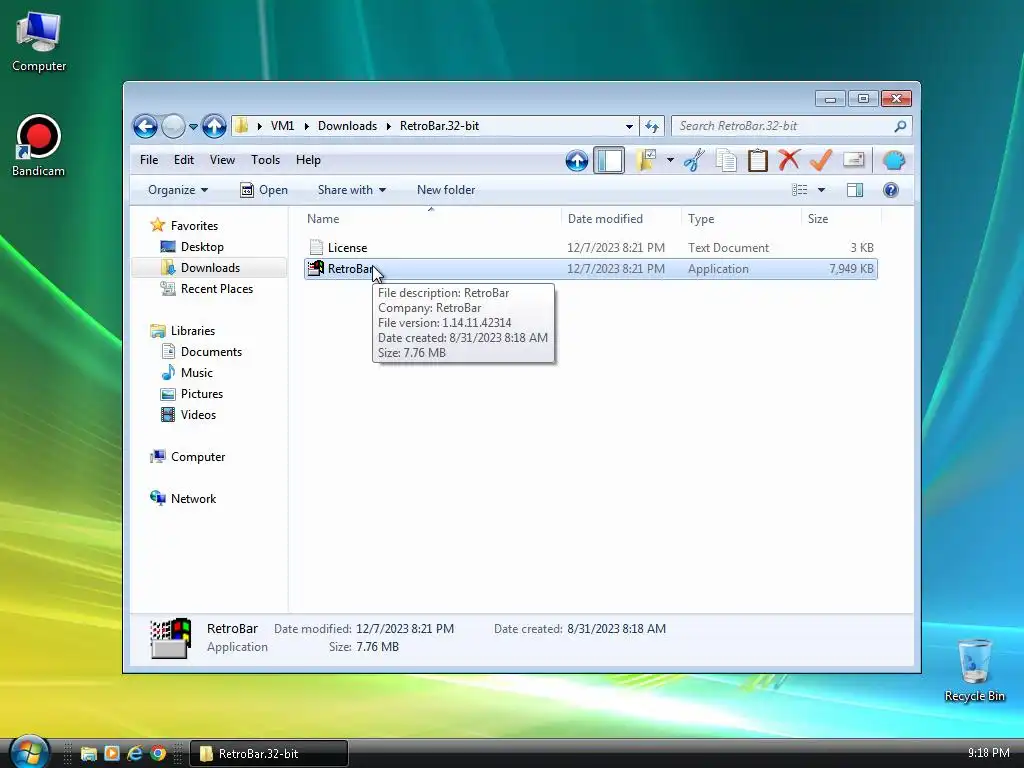The width and height of the screenshot is (1024, 768).
Task: Open the File menu
Action: coord(149,160)
